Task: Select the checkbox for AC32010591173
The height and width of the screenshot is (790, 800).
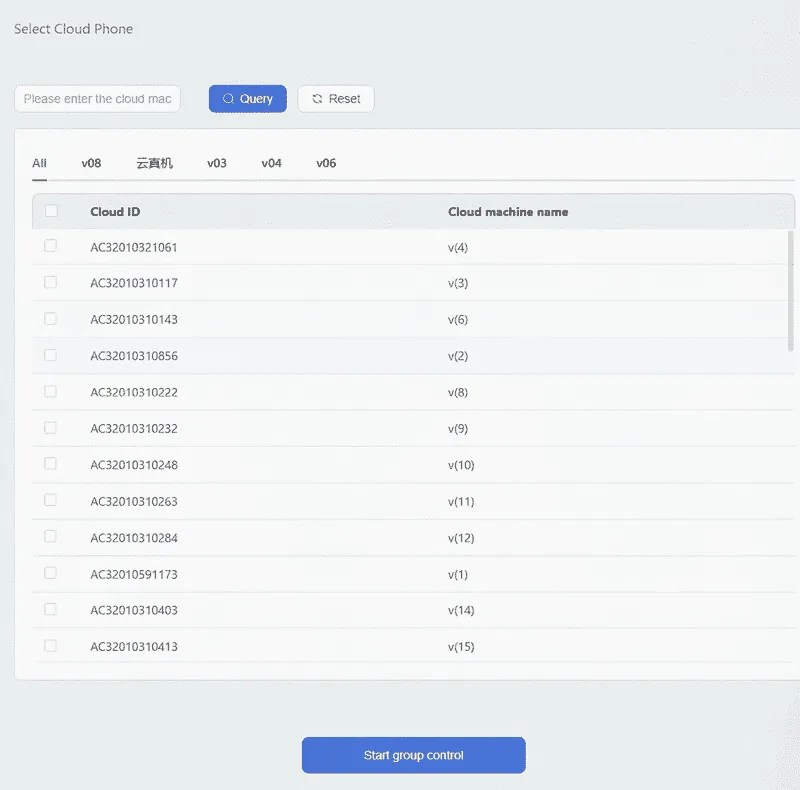Action: [50, 574]
